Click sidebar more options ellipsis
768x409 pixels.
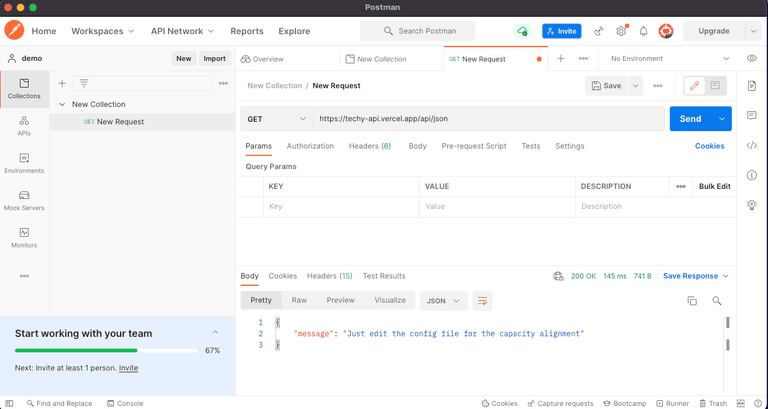[x=24, y=276]
